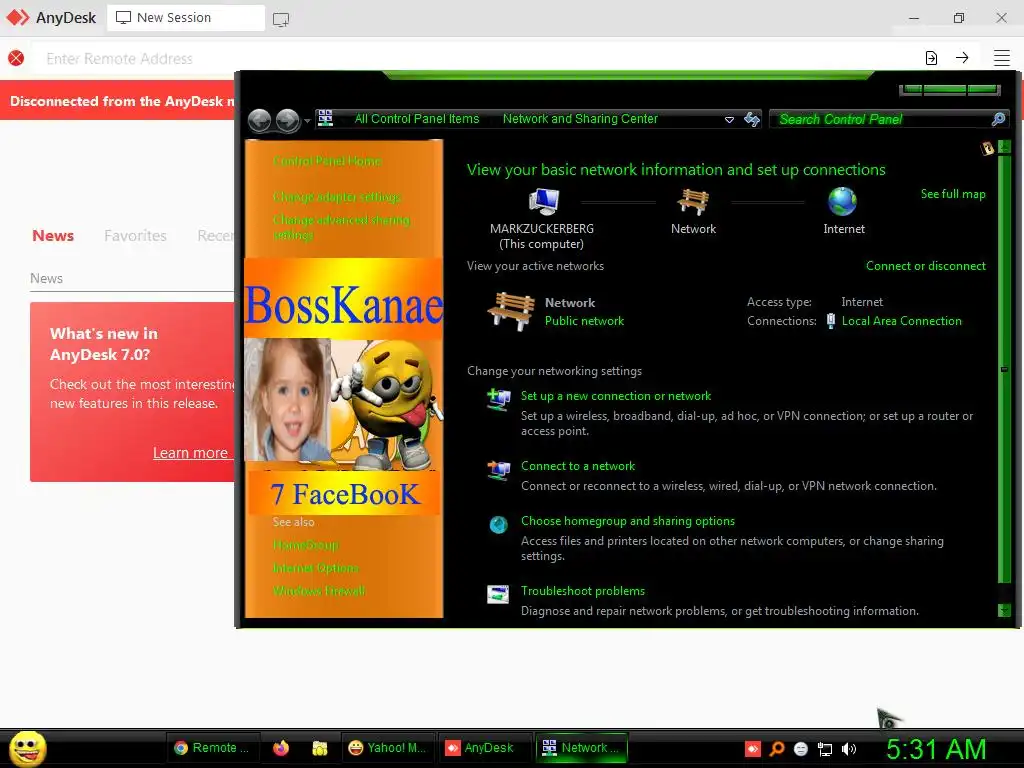Select All Control Panel Items breadcrumb

tap(417, 119)
